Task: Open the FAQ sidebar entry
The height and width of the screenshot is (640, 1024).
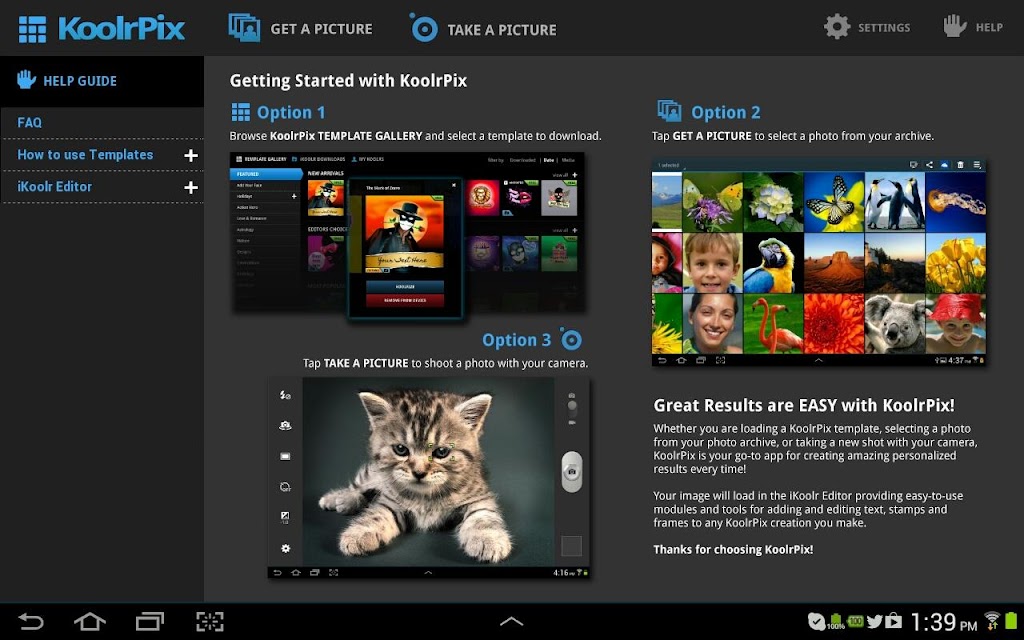Action: click(29, 122)
